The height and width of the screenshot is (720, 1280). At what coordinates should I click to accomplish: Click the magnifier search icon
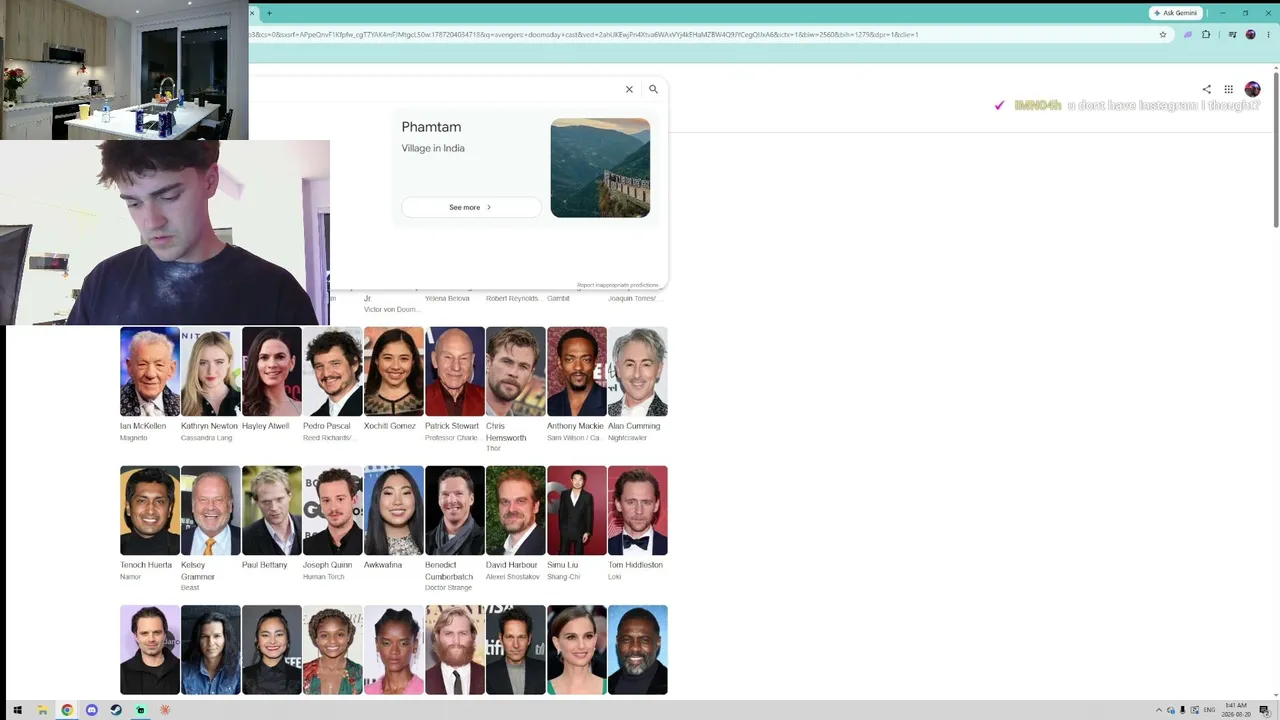coord(653,89)
